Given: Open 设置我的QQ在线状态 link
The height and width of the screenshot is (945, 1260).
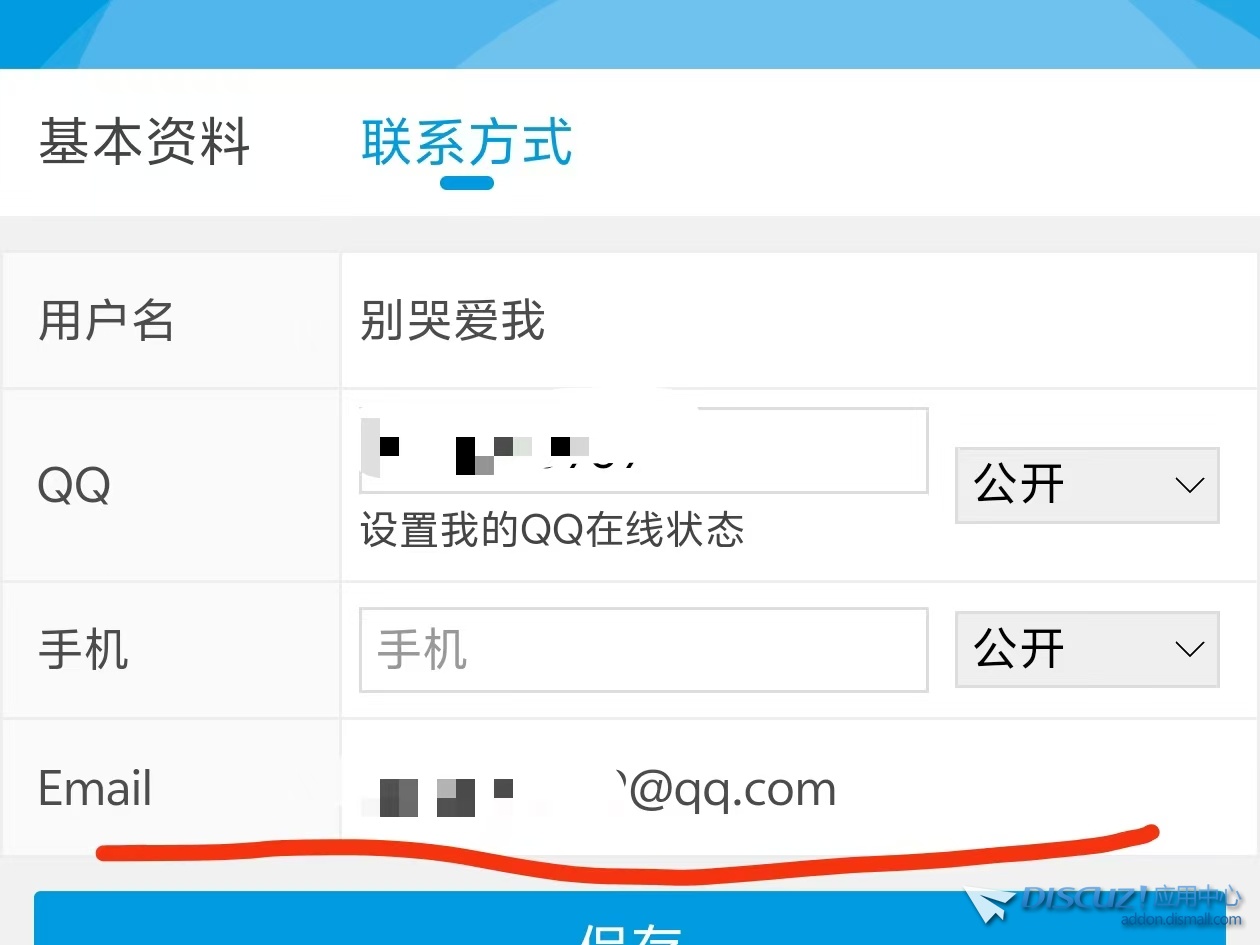Looking at the screenshot, I should tap(552, 530).
